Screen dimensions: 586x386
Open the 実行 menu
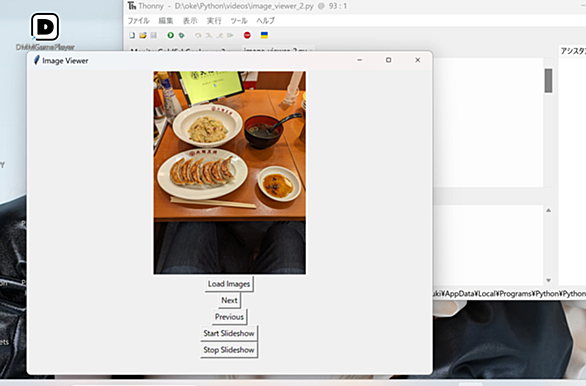coord(214,21)
